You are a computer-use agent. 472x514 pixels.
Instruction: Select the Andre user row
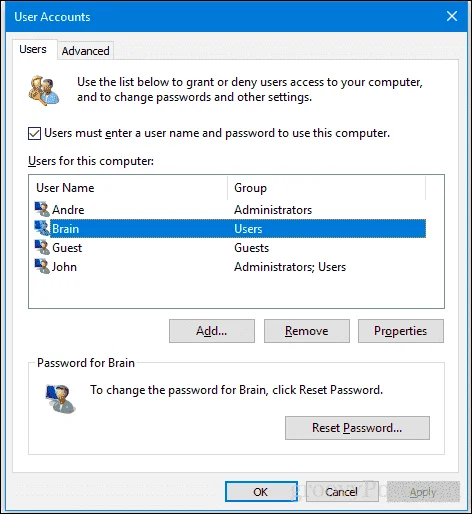click(230, 210)
